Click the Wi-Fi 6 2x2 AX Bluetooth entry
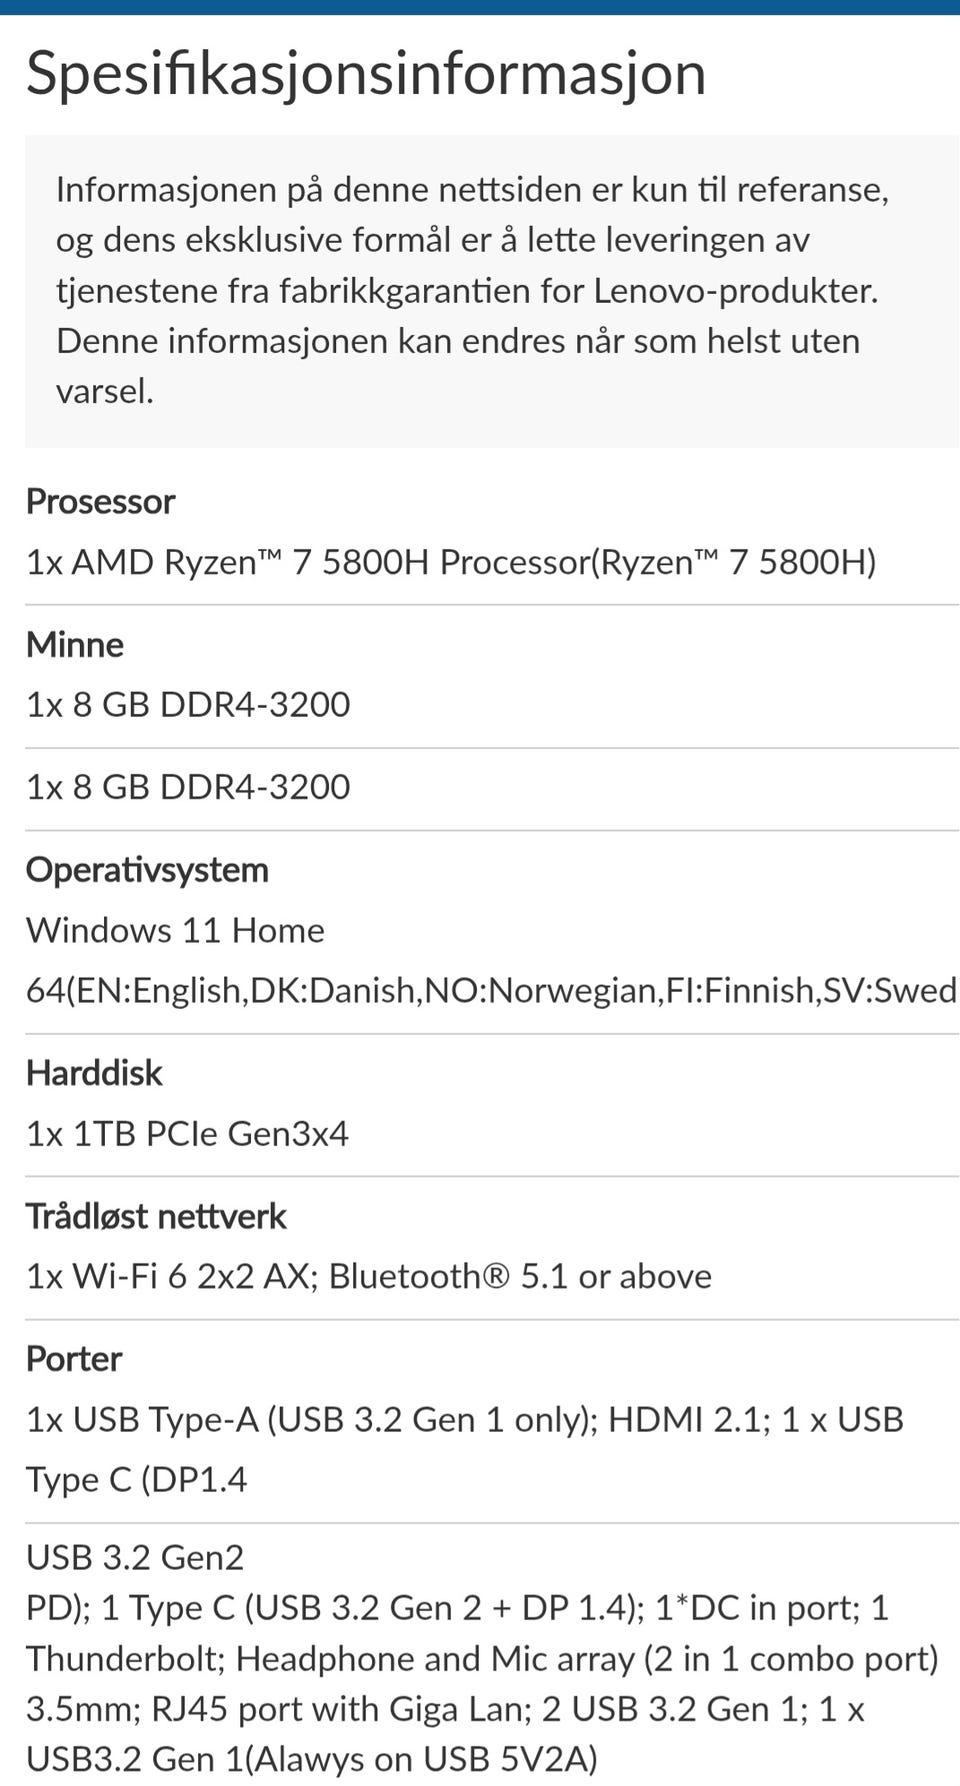The width and height of the screenshot is (960, 1786). pyautogui.click(x=369, y=1277)
